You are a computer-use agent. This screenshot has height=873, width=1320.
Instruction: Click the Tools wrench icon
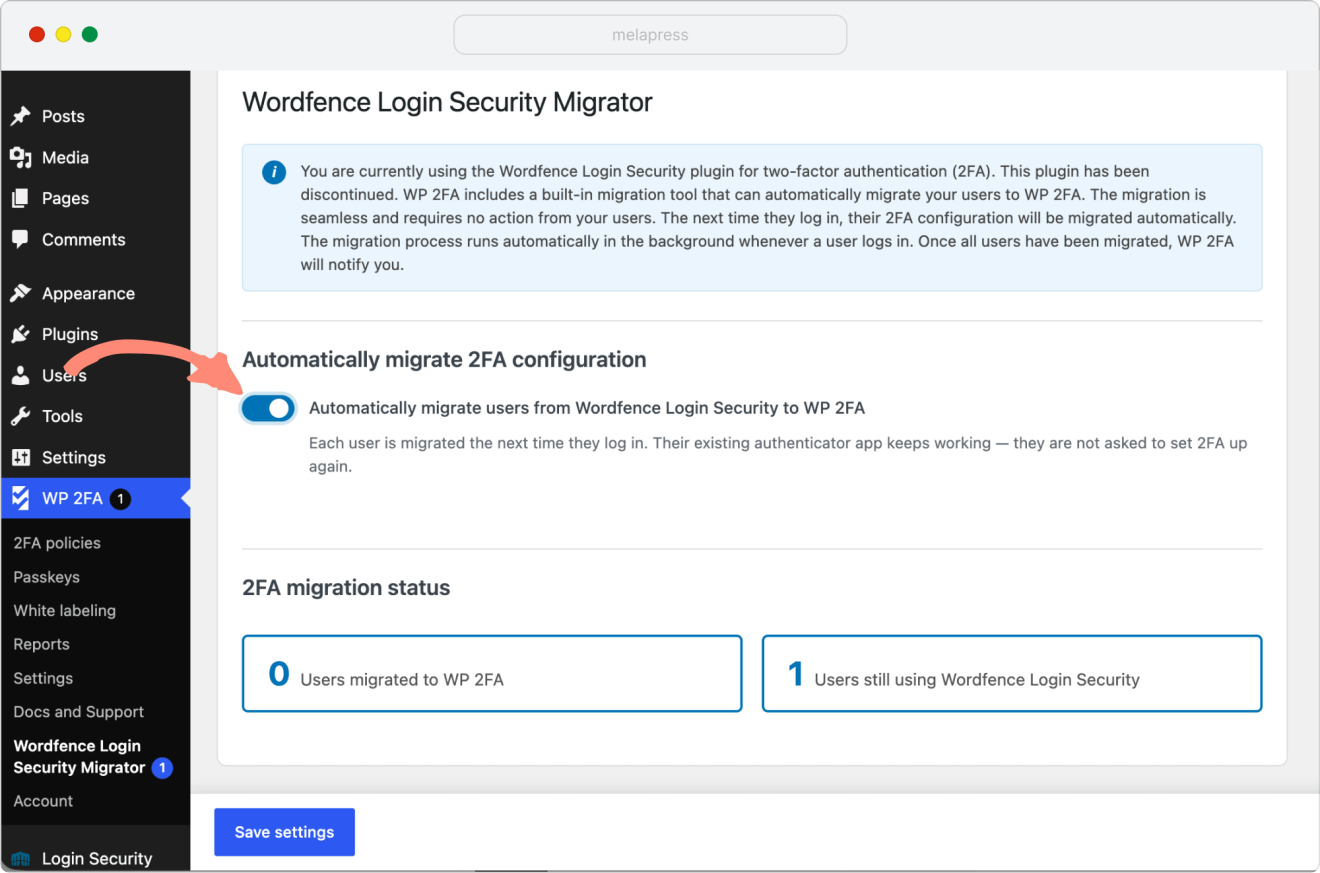point(20,416)
